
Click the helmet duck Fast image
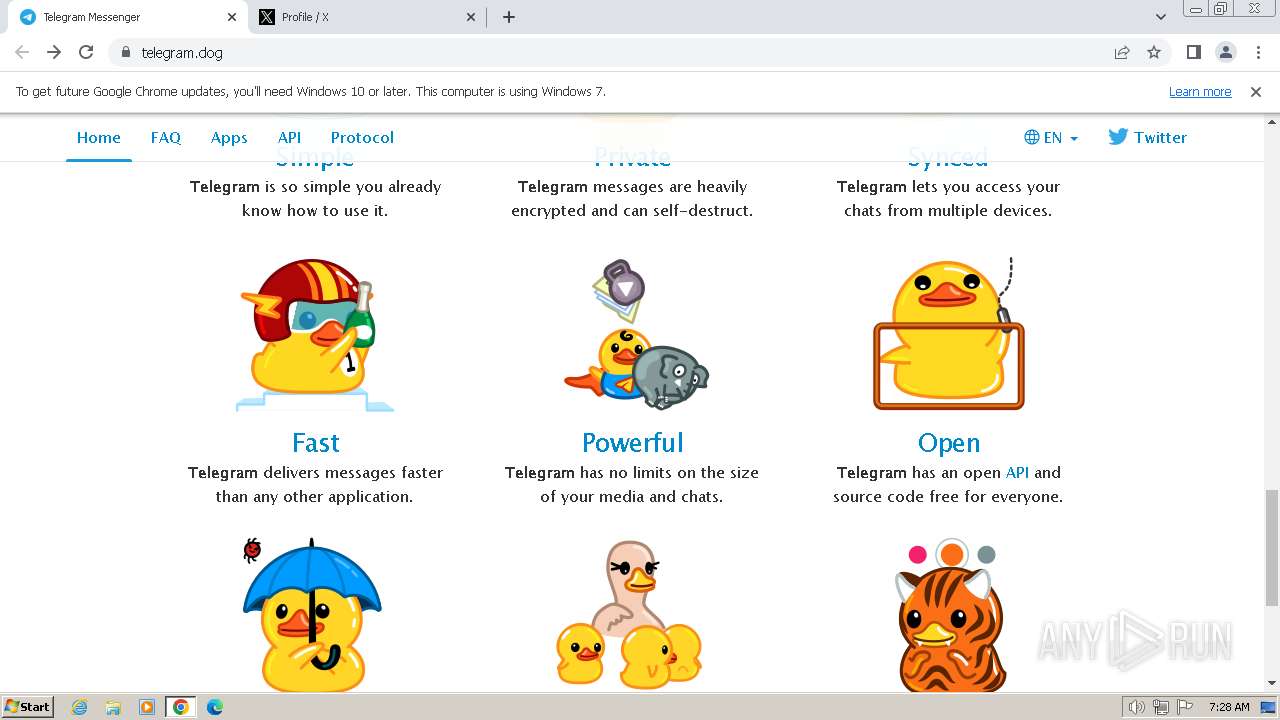point(315,334)
